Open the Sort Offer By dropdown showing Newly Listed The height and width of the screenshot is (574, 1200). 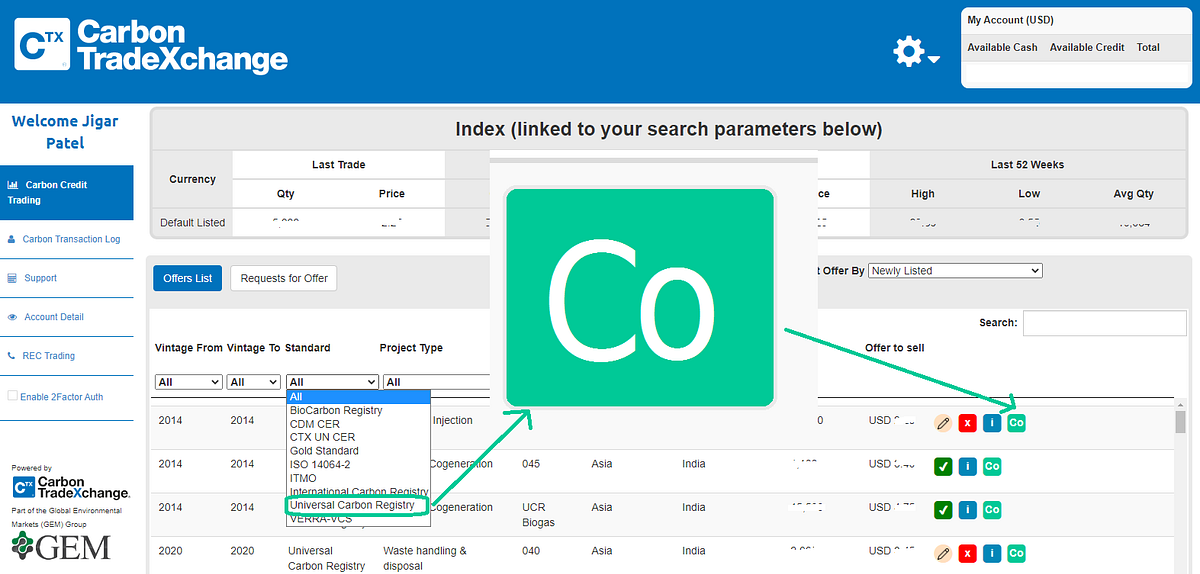coord(955,271)
